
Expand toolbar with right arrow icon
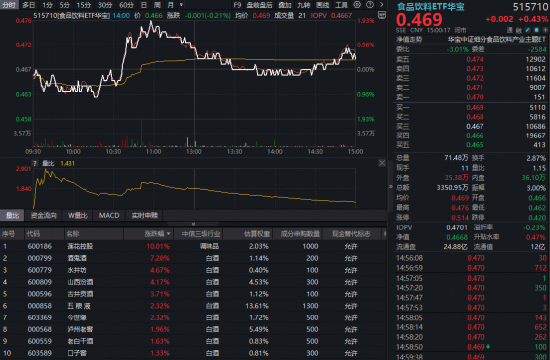(x=381, y=5)
